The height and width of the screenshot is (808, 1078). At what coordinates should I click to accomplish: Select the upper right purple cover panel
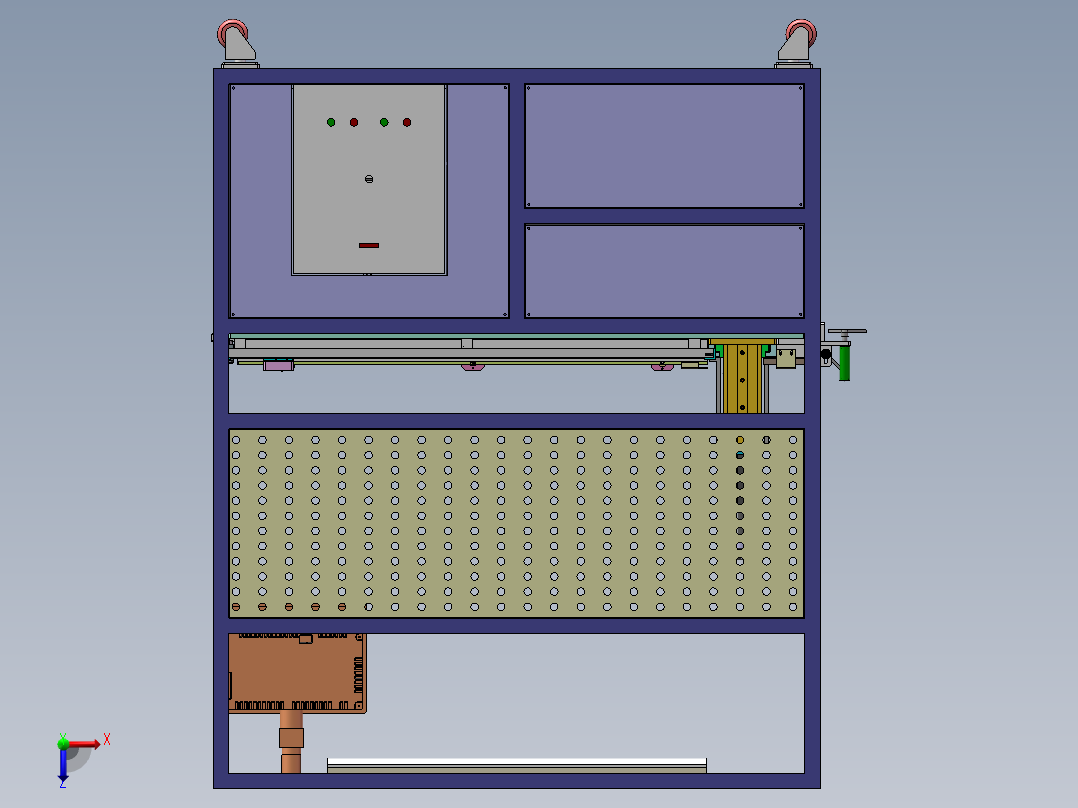coord(664,146)
